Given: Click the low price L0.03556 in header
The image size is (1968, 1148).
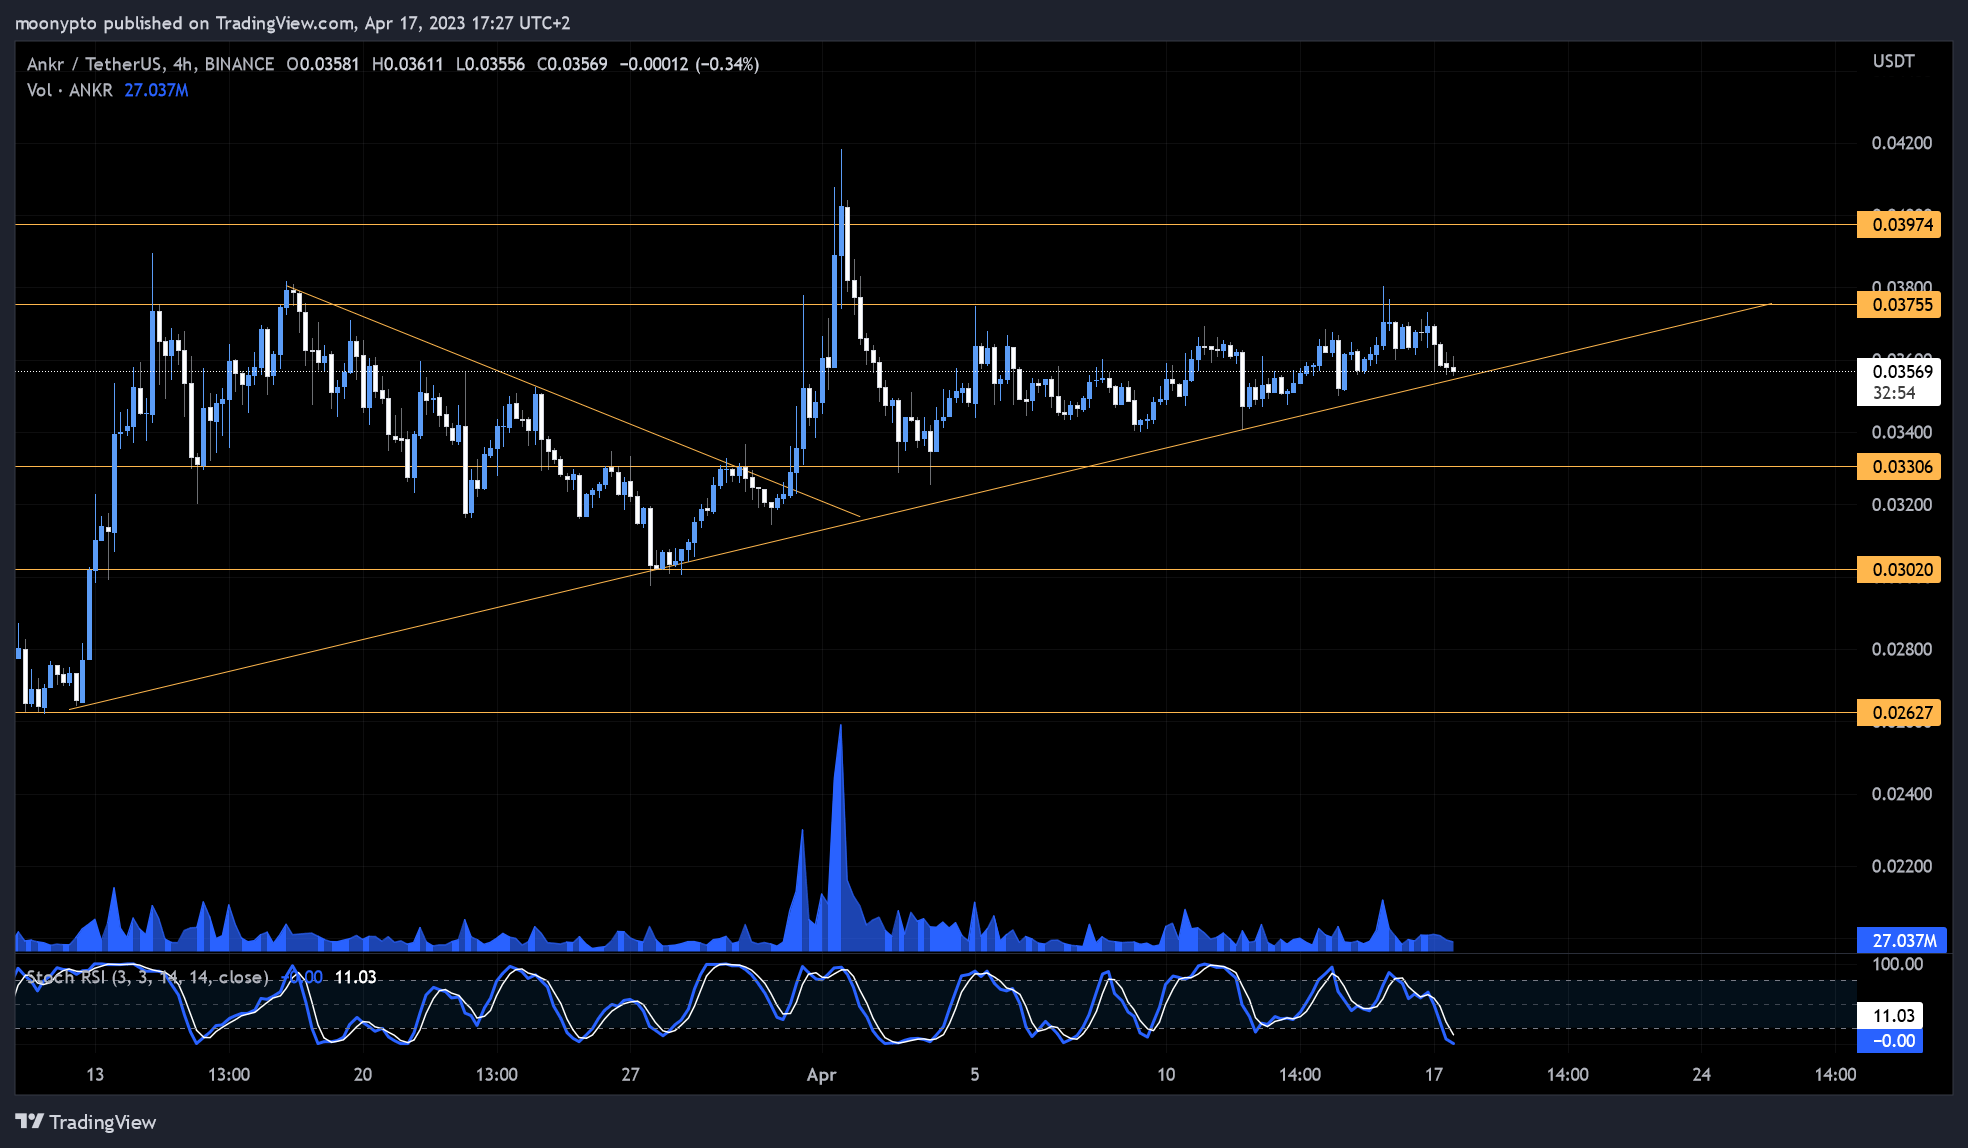Looking at the screenshot, I should pyautogui.click(x=490, y=64).
